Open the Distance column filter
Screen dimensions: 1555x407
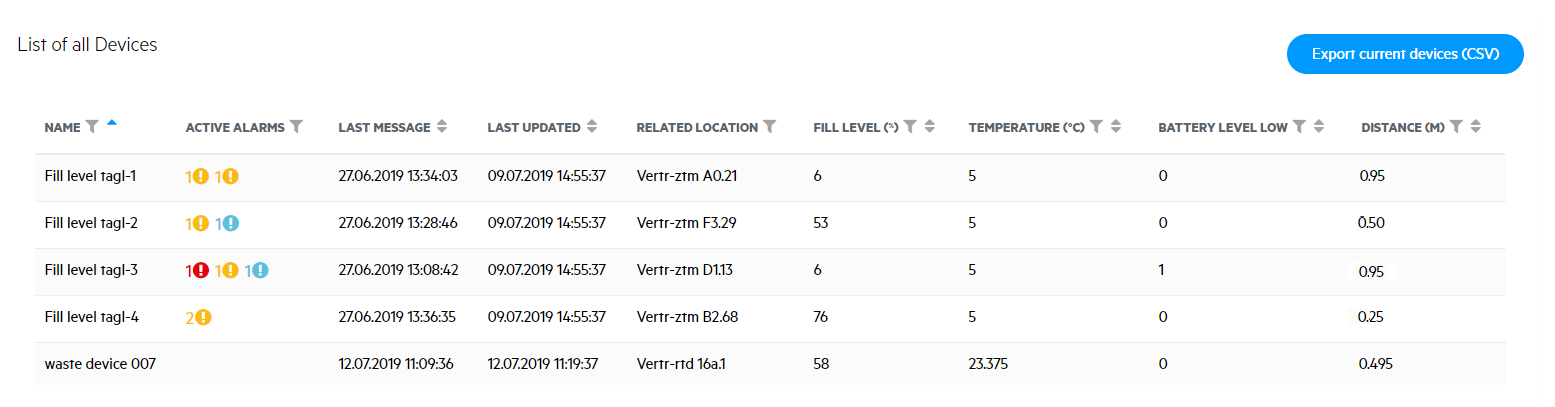tap(1457, 127)
